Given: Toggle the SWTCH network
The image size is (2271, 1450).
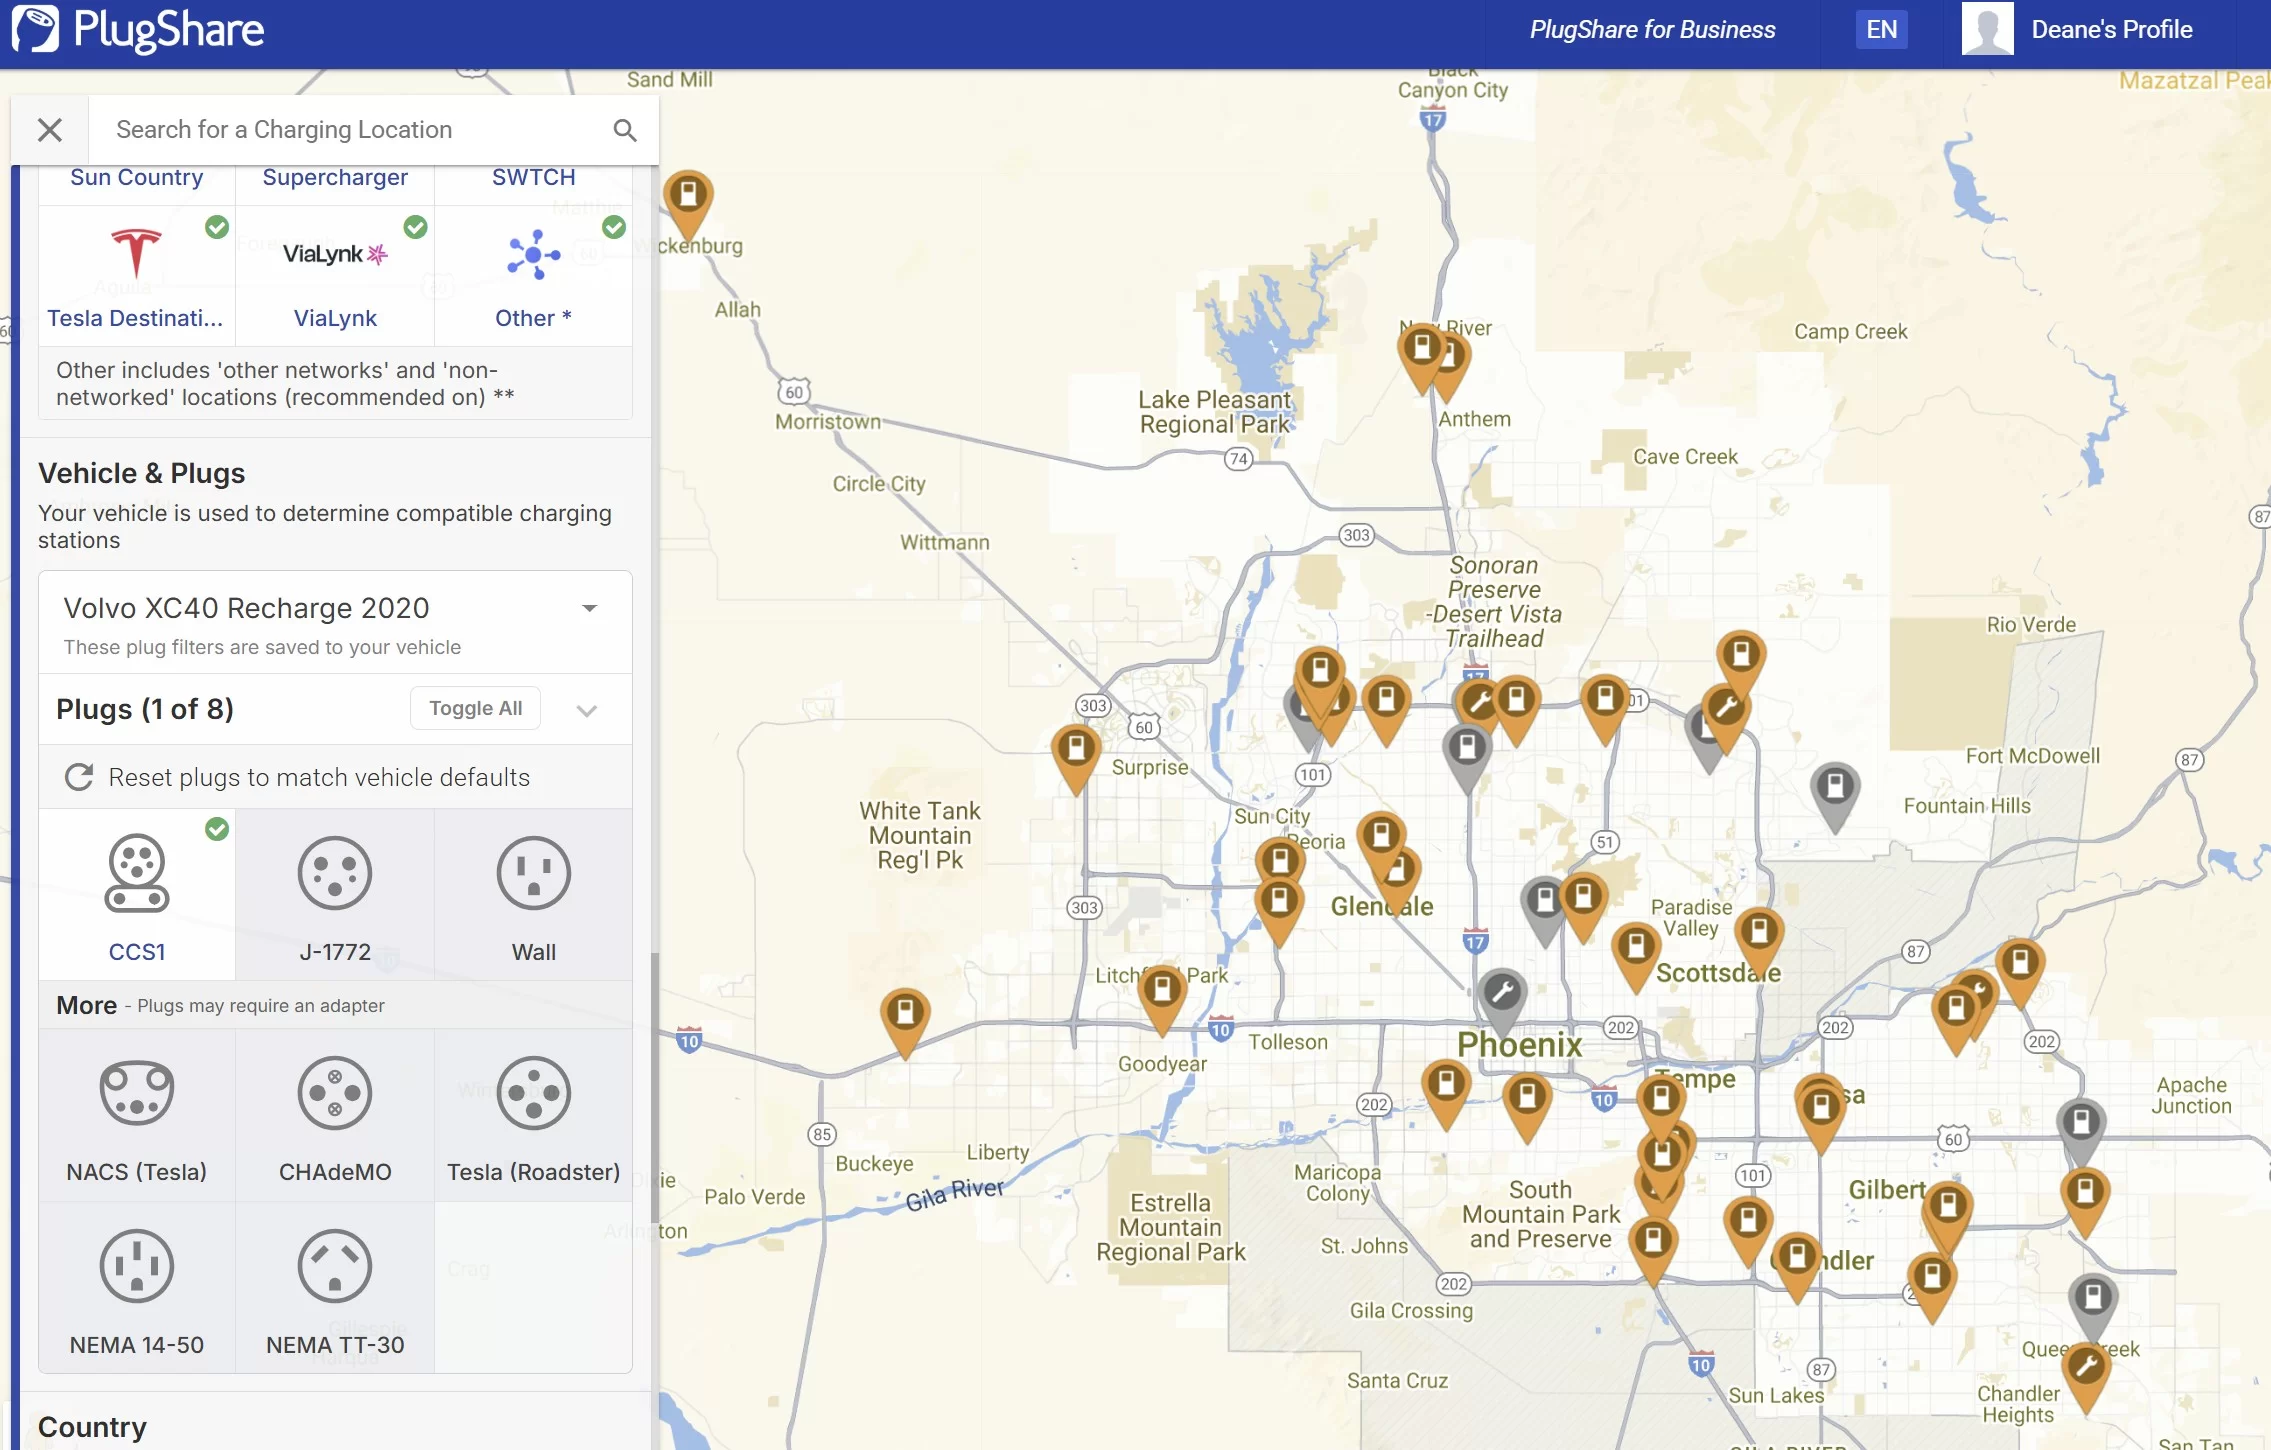Looking at the screenshot, I should pos(533,180).
